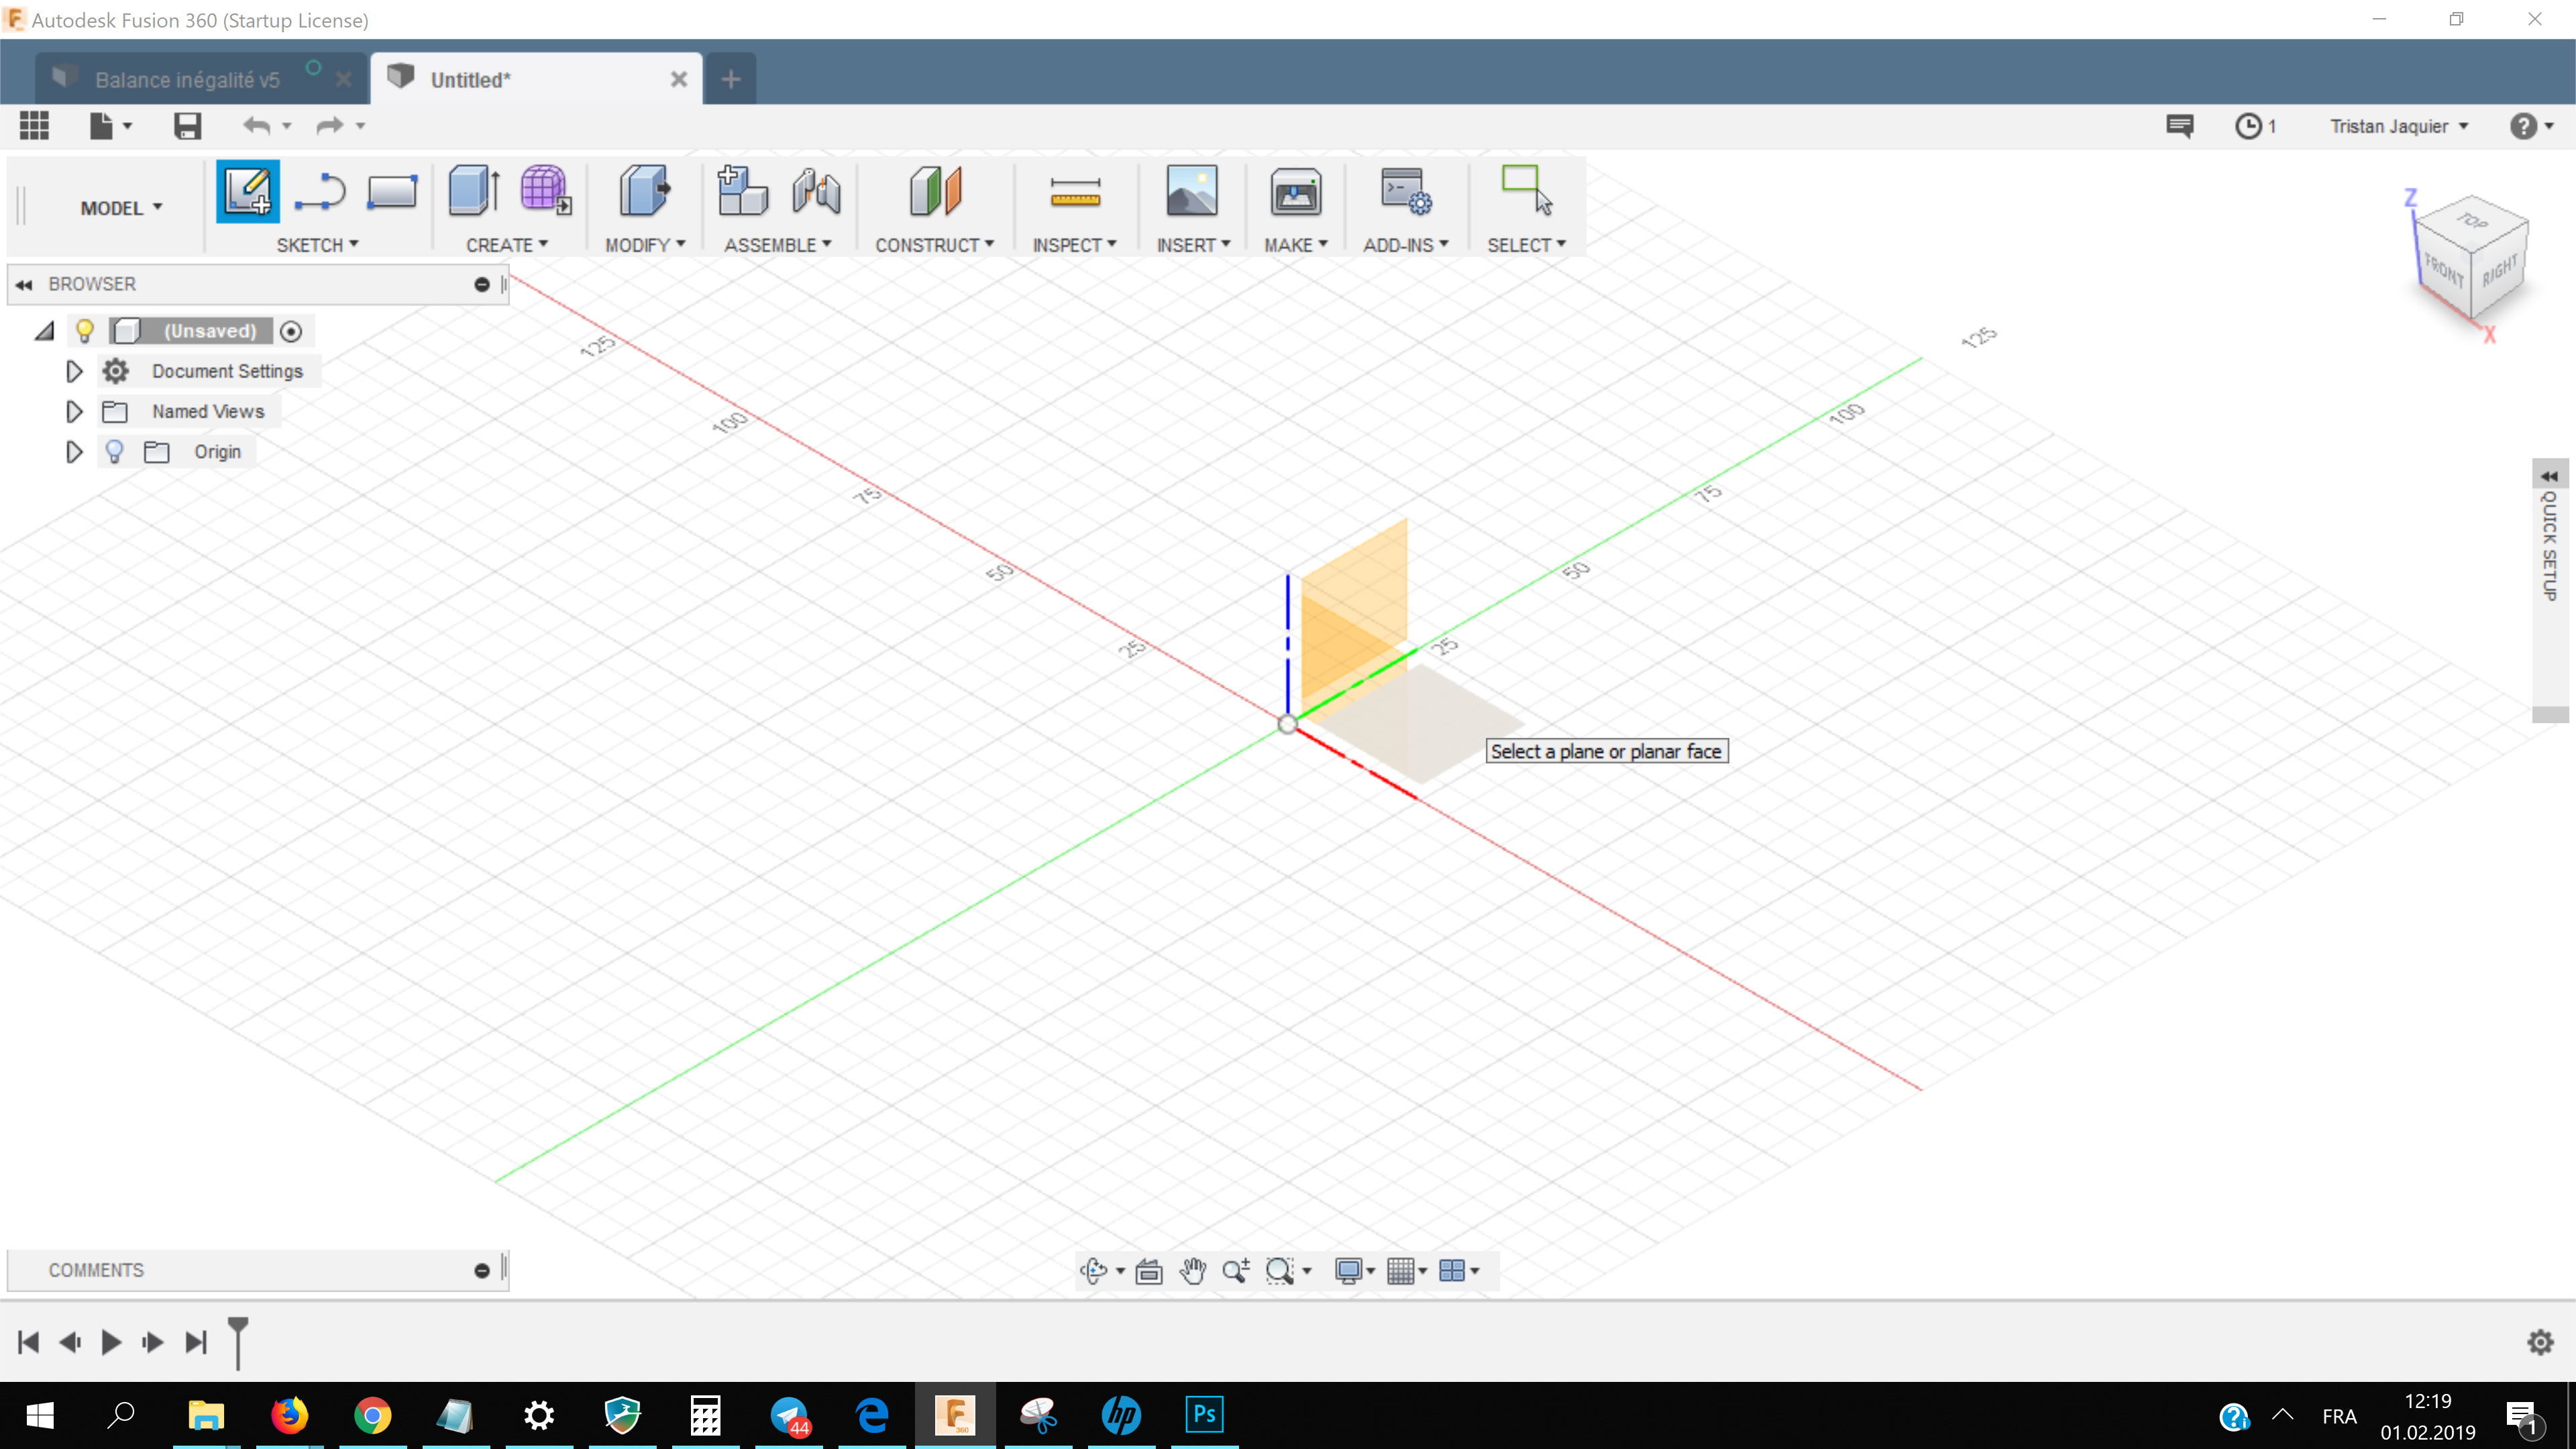Open the comments notification icon
Screen dimensions: 2576x1449
pos(2179,126)
